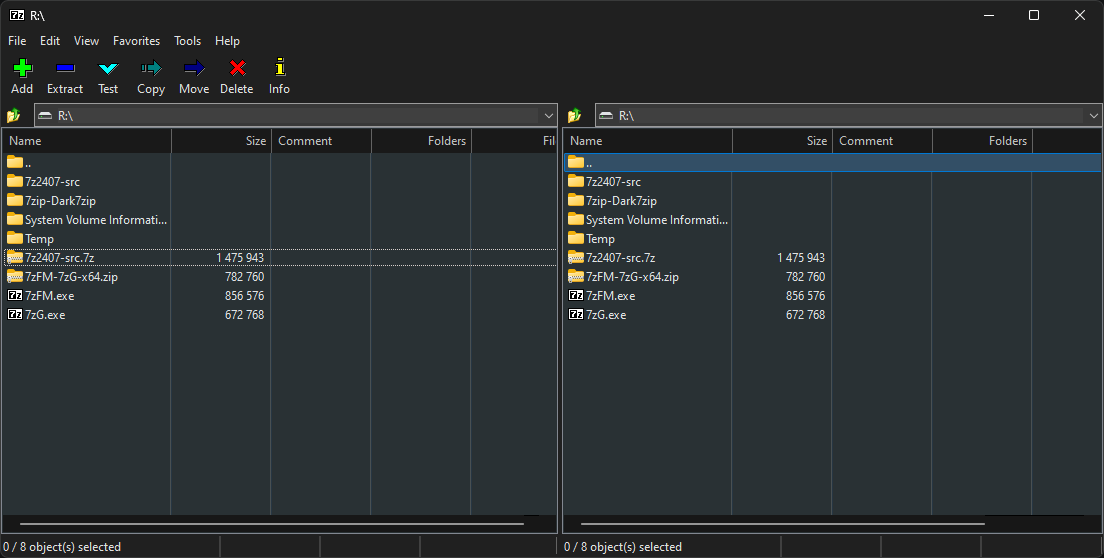The image size is (1104, 558).
Task: Click the 7z app icon in title bar
Action: pos(17,15)
